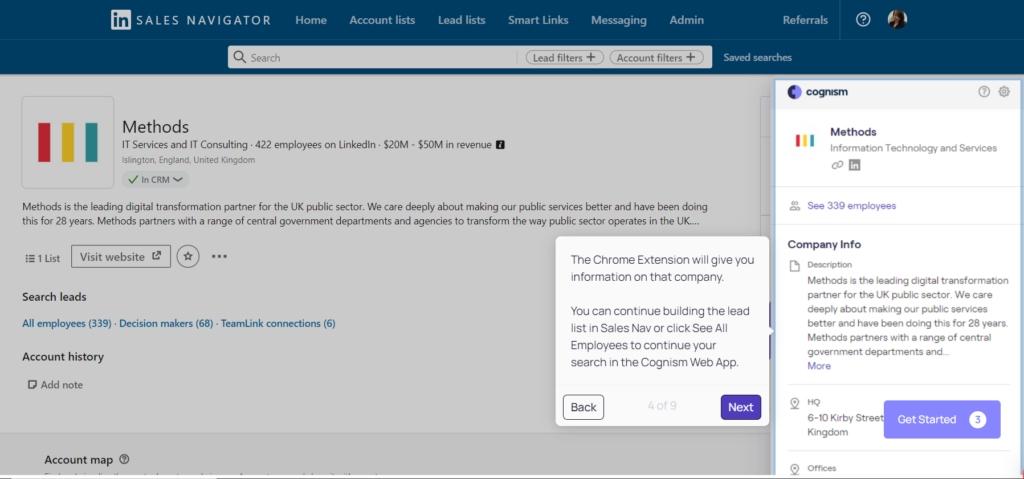Open the user profile avatar menu
Image resolution: width=1024 pixels, height=479 pixels.
[x=897, y=20]
